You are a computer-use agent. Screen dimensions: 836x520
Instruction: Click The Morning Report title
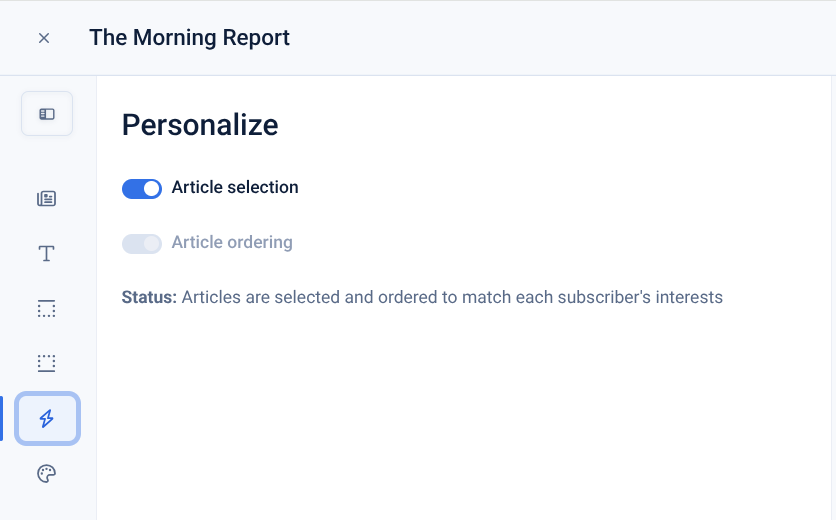point(189,38)
